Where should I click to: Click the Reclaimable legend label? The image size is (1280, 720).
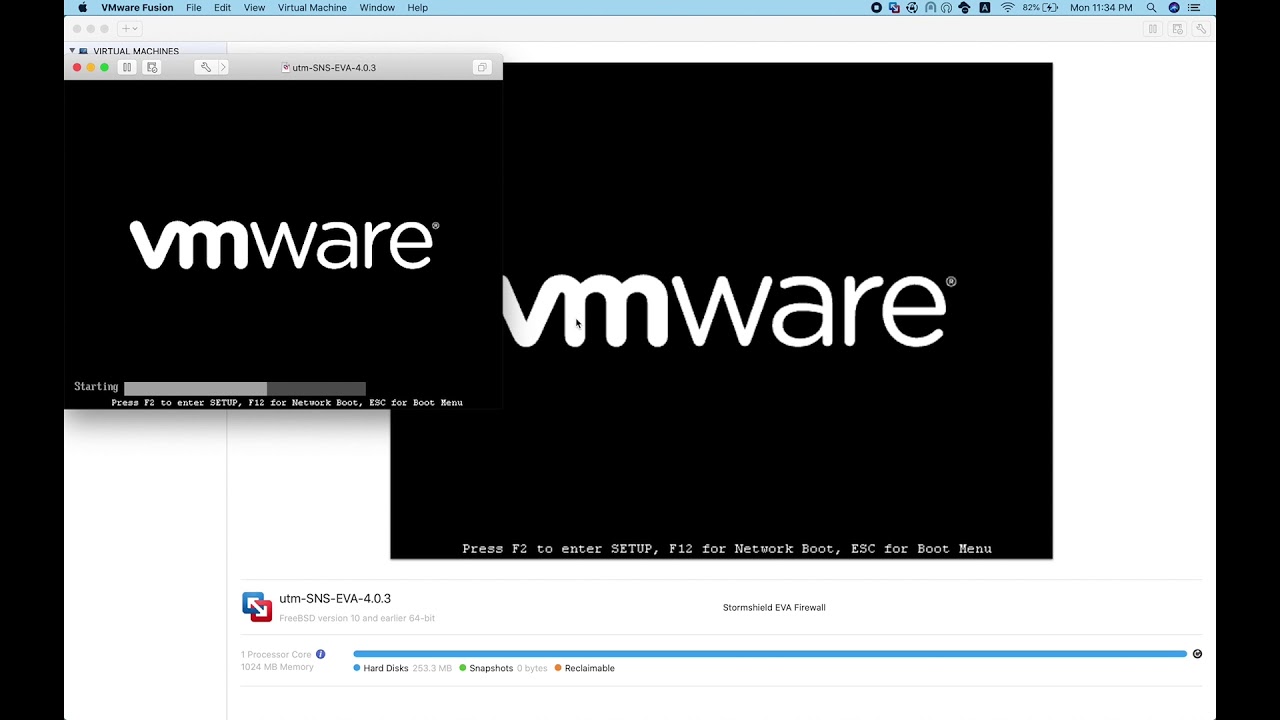click(589, 668)
